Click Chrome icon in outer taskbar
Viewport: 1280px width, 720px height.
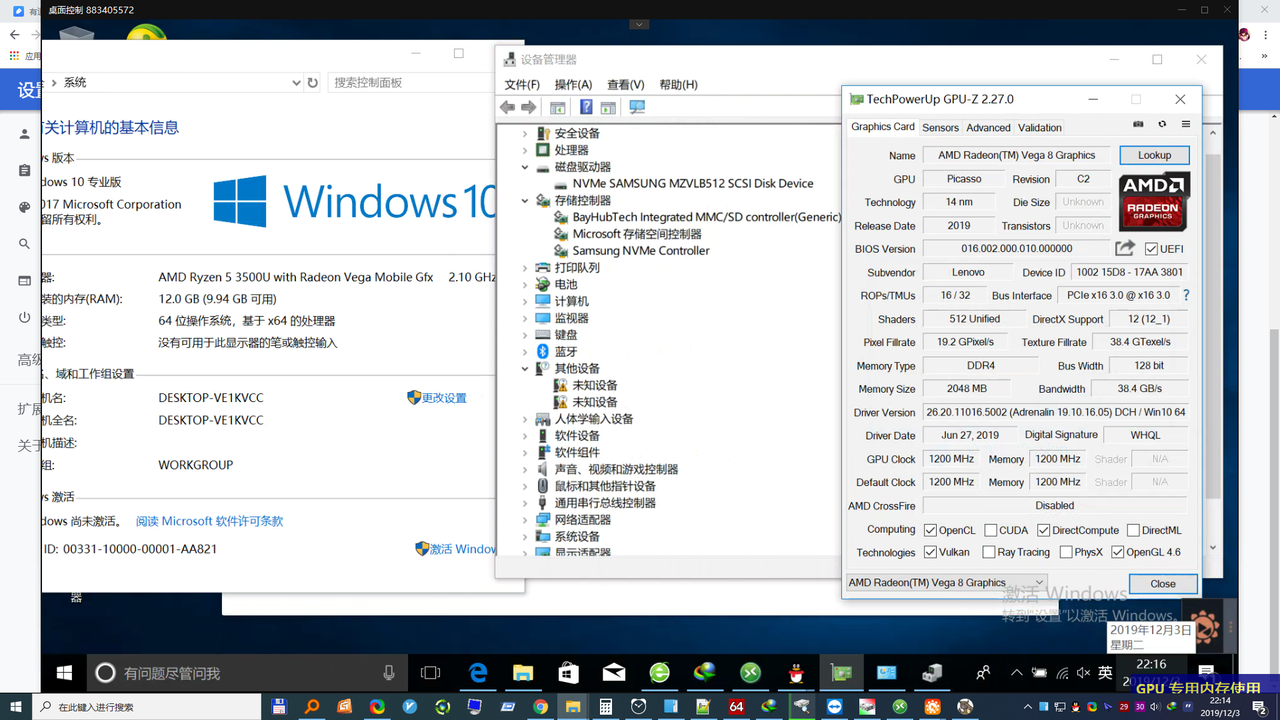click(x=540, y=707)
